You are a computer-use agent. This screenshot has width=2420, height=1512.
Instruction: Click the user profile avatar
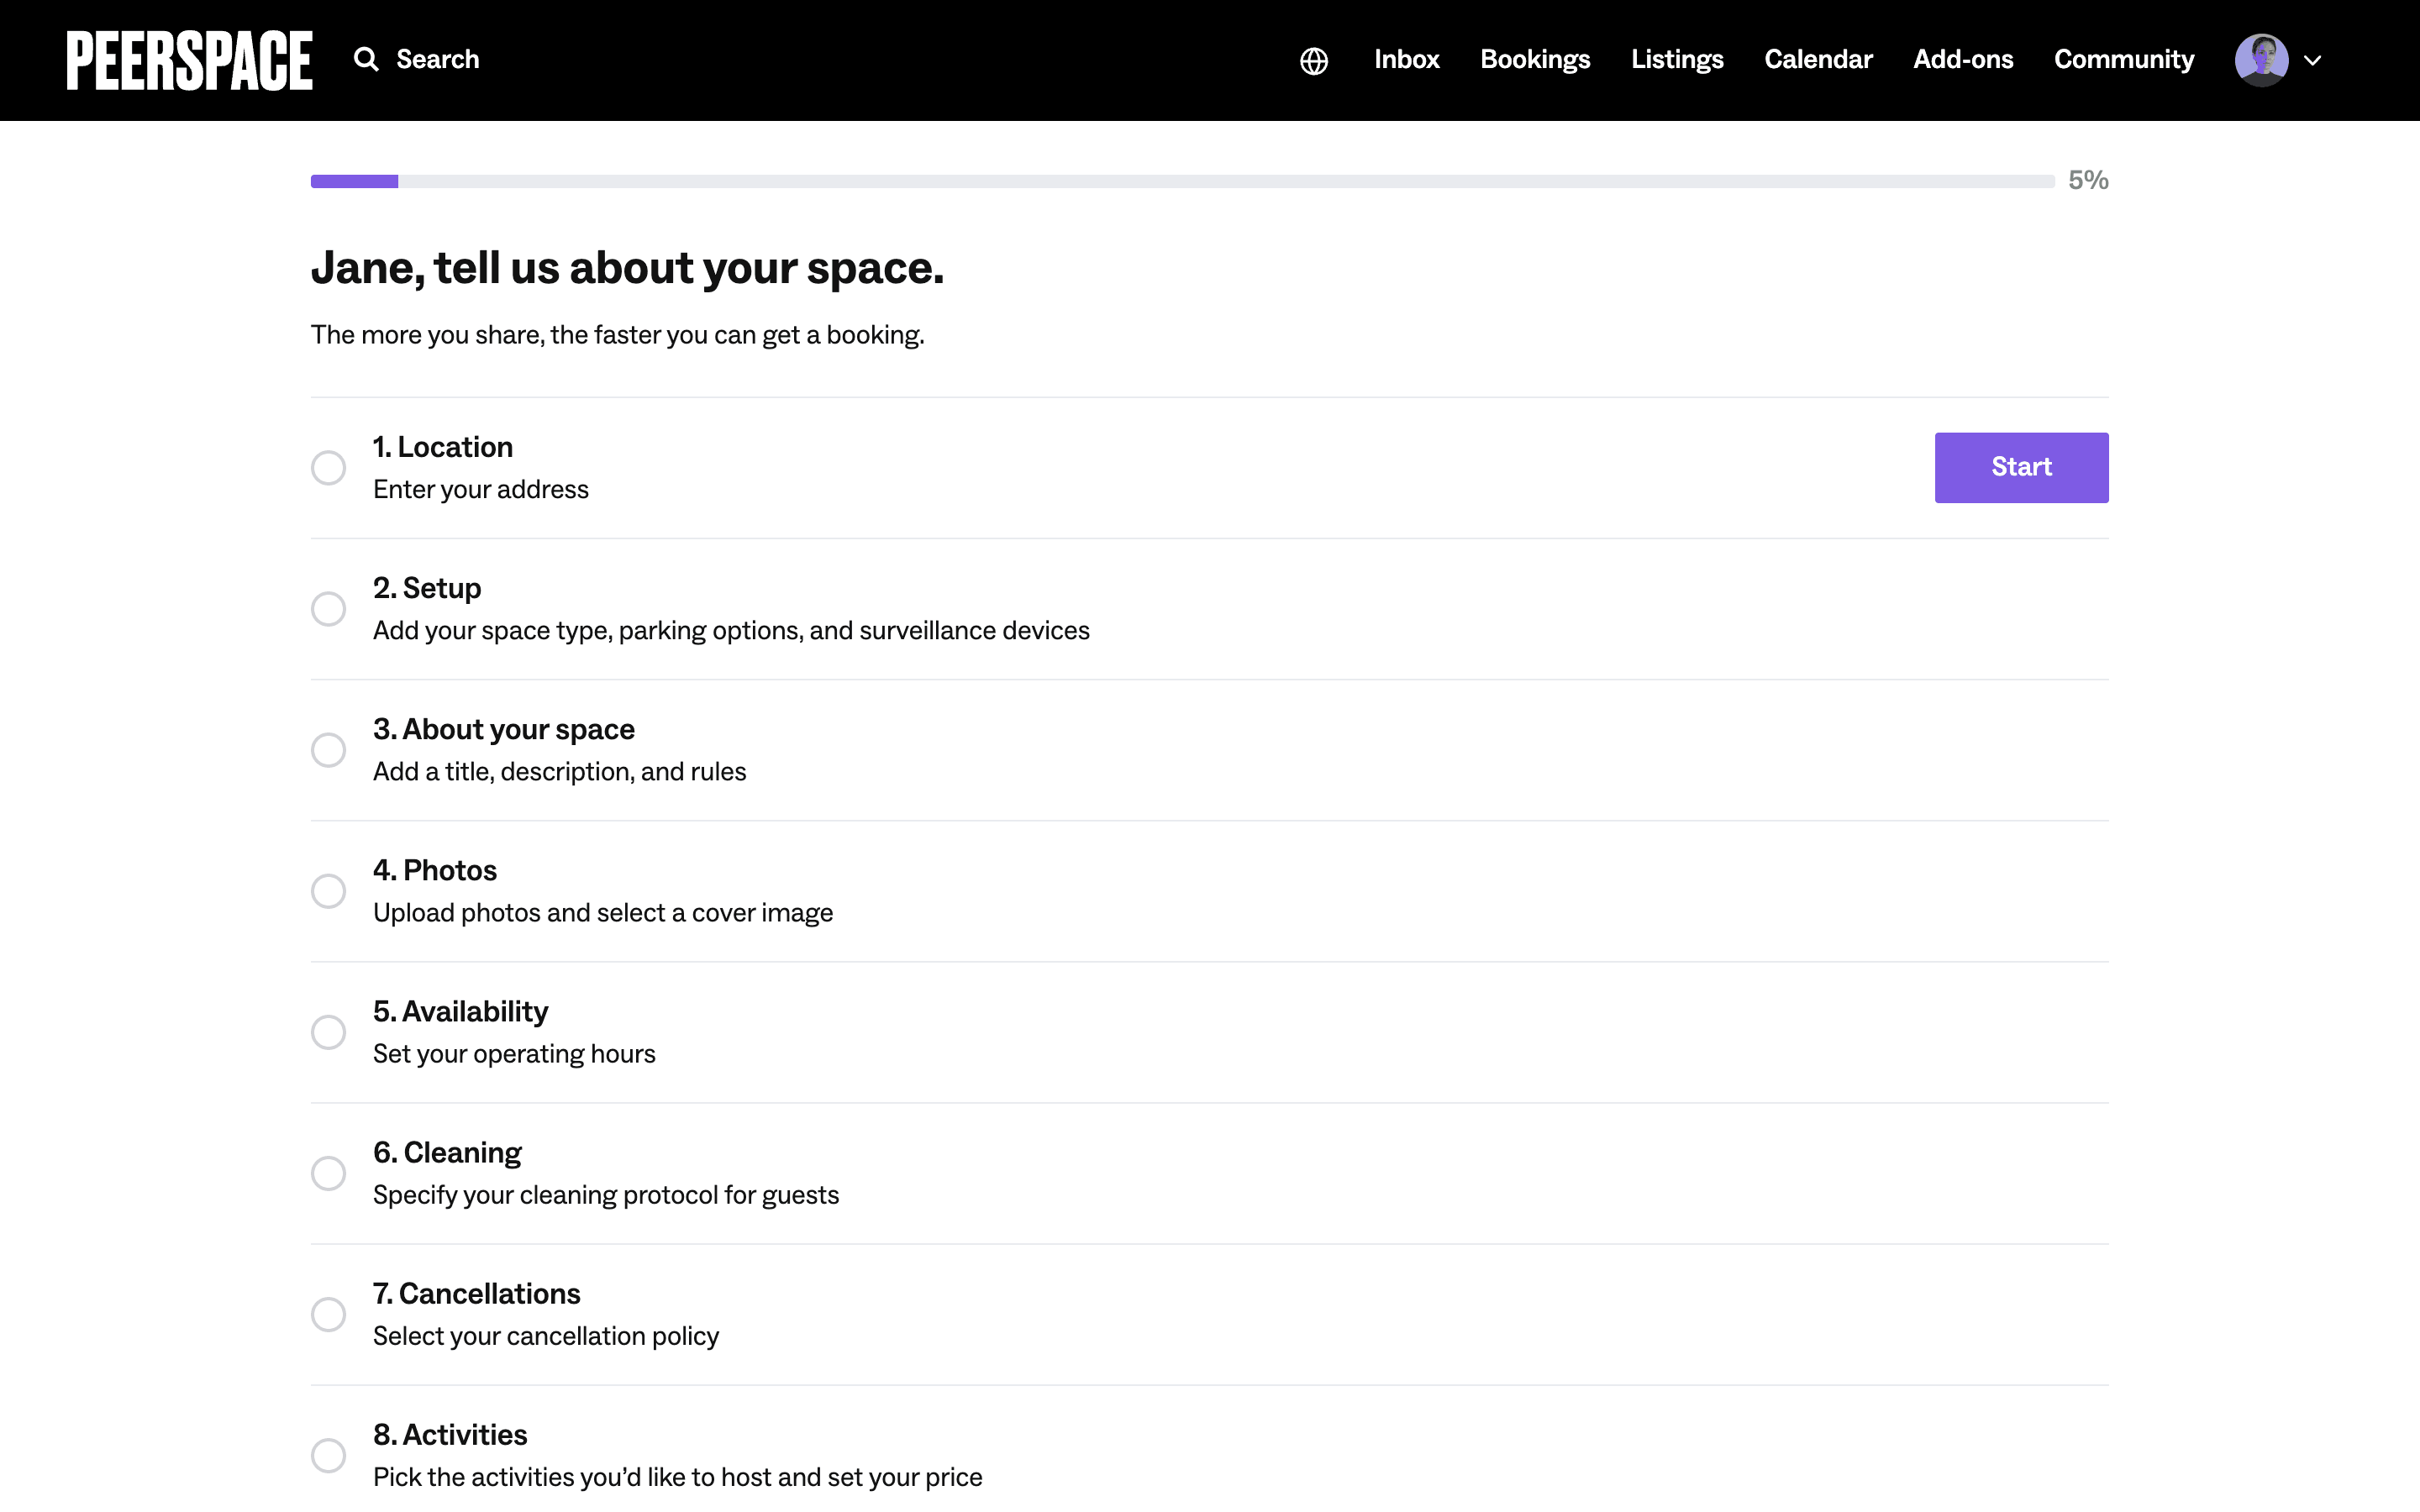click(x=2261, y=60)
